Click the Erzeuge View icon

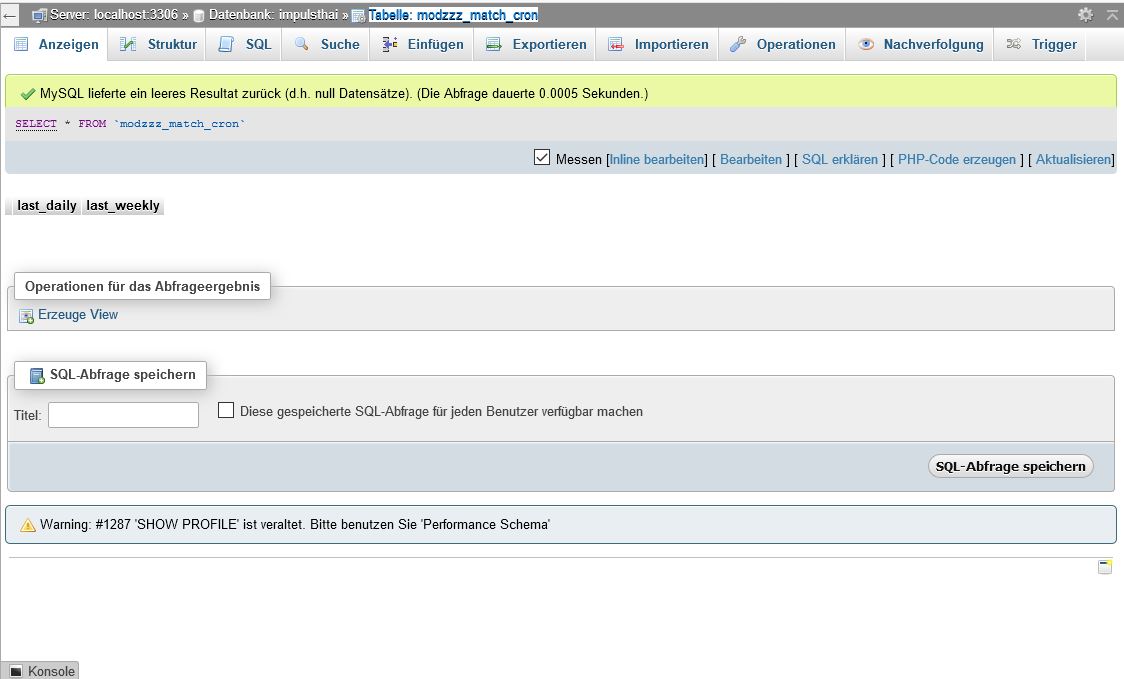point(27,316)
